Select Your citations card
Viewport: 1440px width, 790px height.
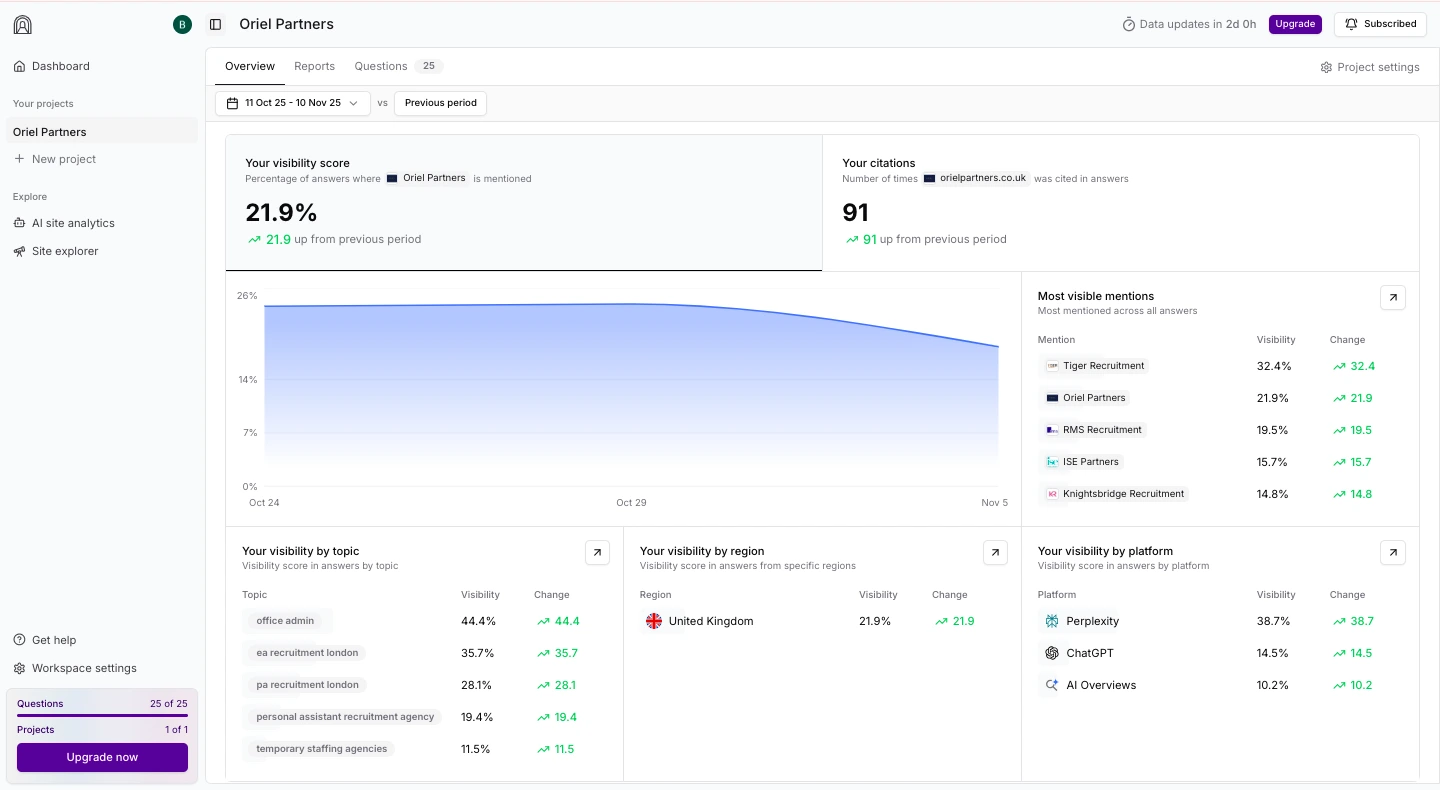click(x=1120, y=203)
